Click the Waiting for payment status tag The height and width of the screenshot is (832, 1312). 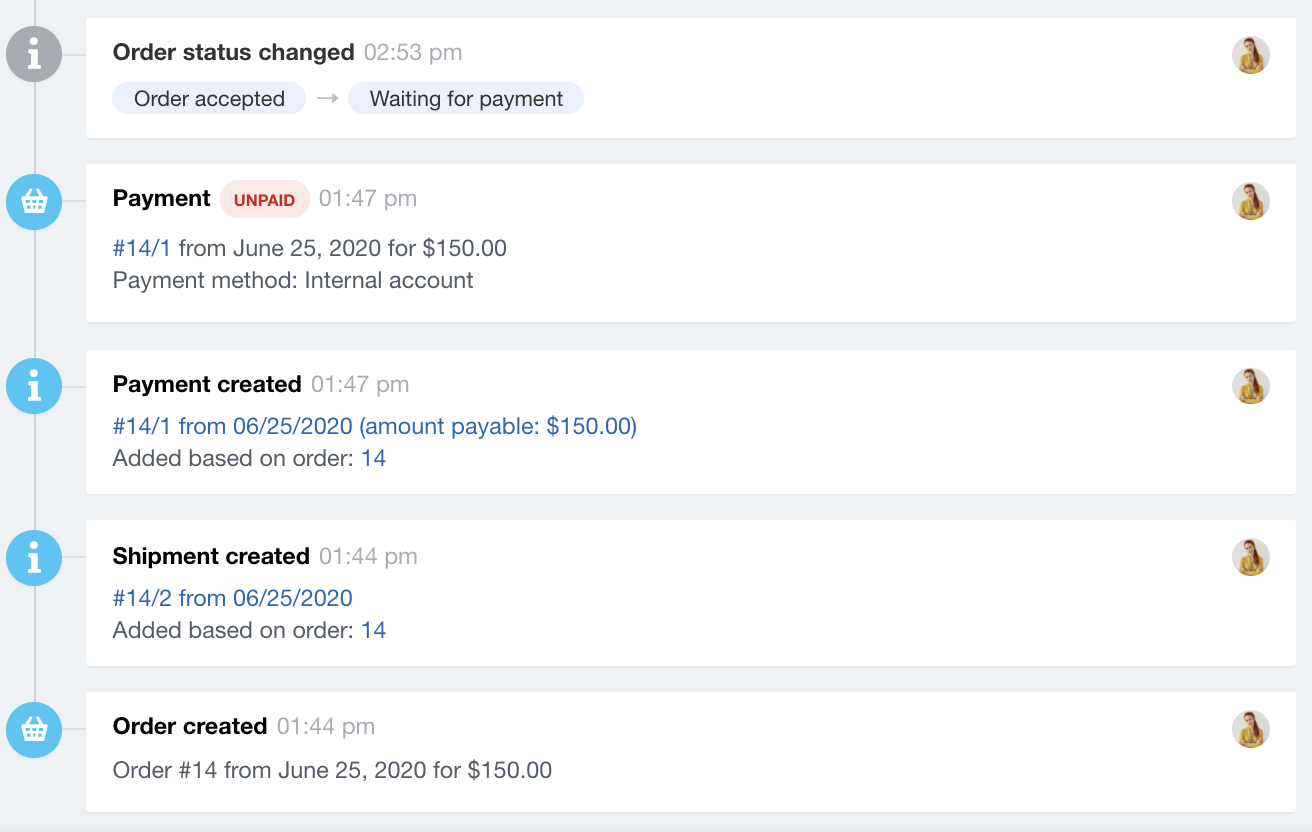tap(466, 99)
